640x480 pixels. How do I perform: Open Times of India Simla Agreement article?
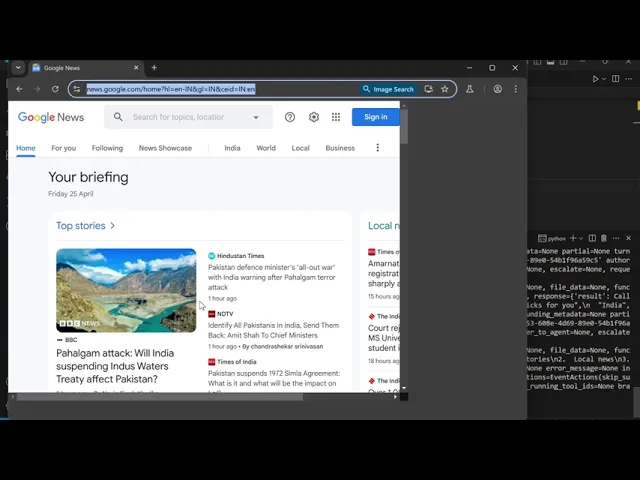coord(274,378)
